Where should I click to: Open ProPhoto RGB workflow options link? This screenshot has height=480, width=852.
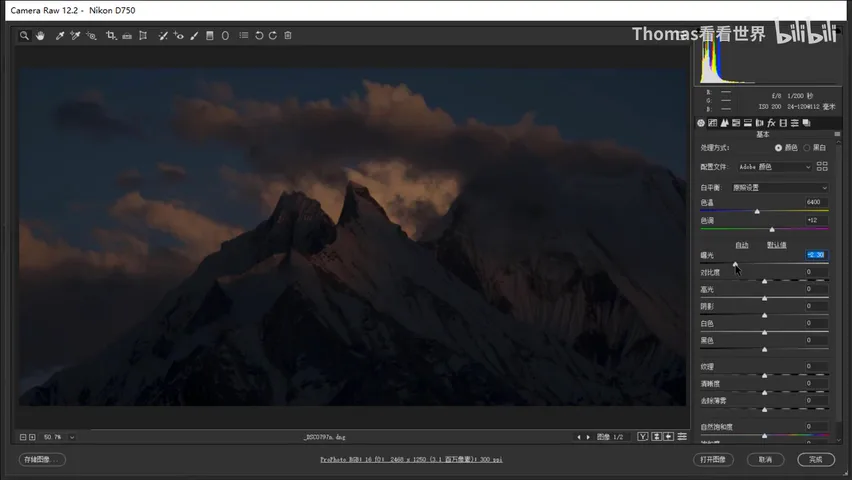pyautogui.click(x=411, y=459)
